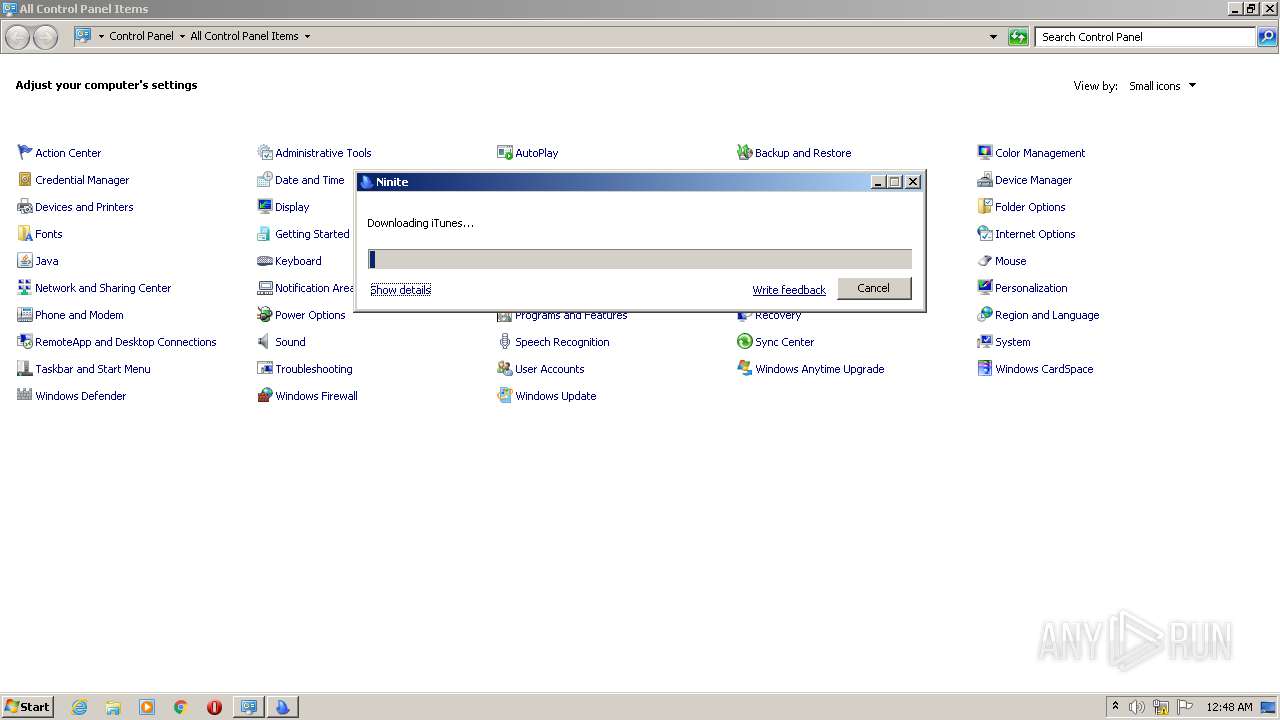
Task: Open the Windows CardSpace icon
Action: pos(985,368)
